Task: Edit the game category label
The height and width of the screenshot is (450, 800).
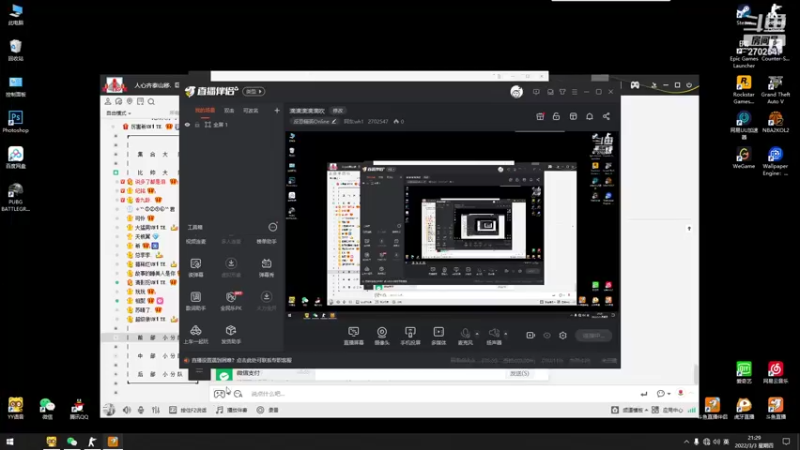Action: 314,121
